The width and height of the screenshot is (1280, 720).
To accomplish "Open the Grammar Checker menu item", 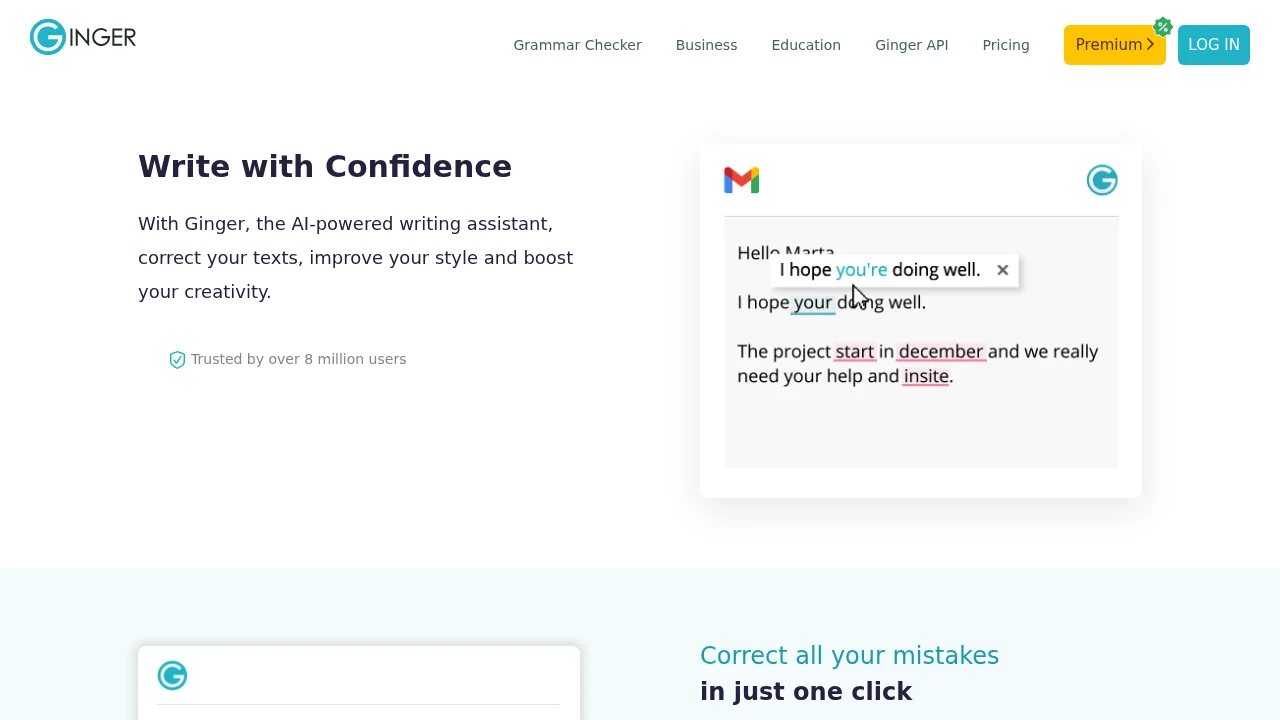I will pos(577,45).
